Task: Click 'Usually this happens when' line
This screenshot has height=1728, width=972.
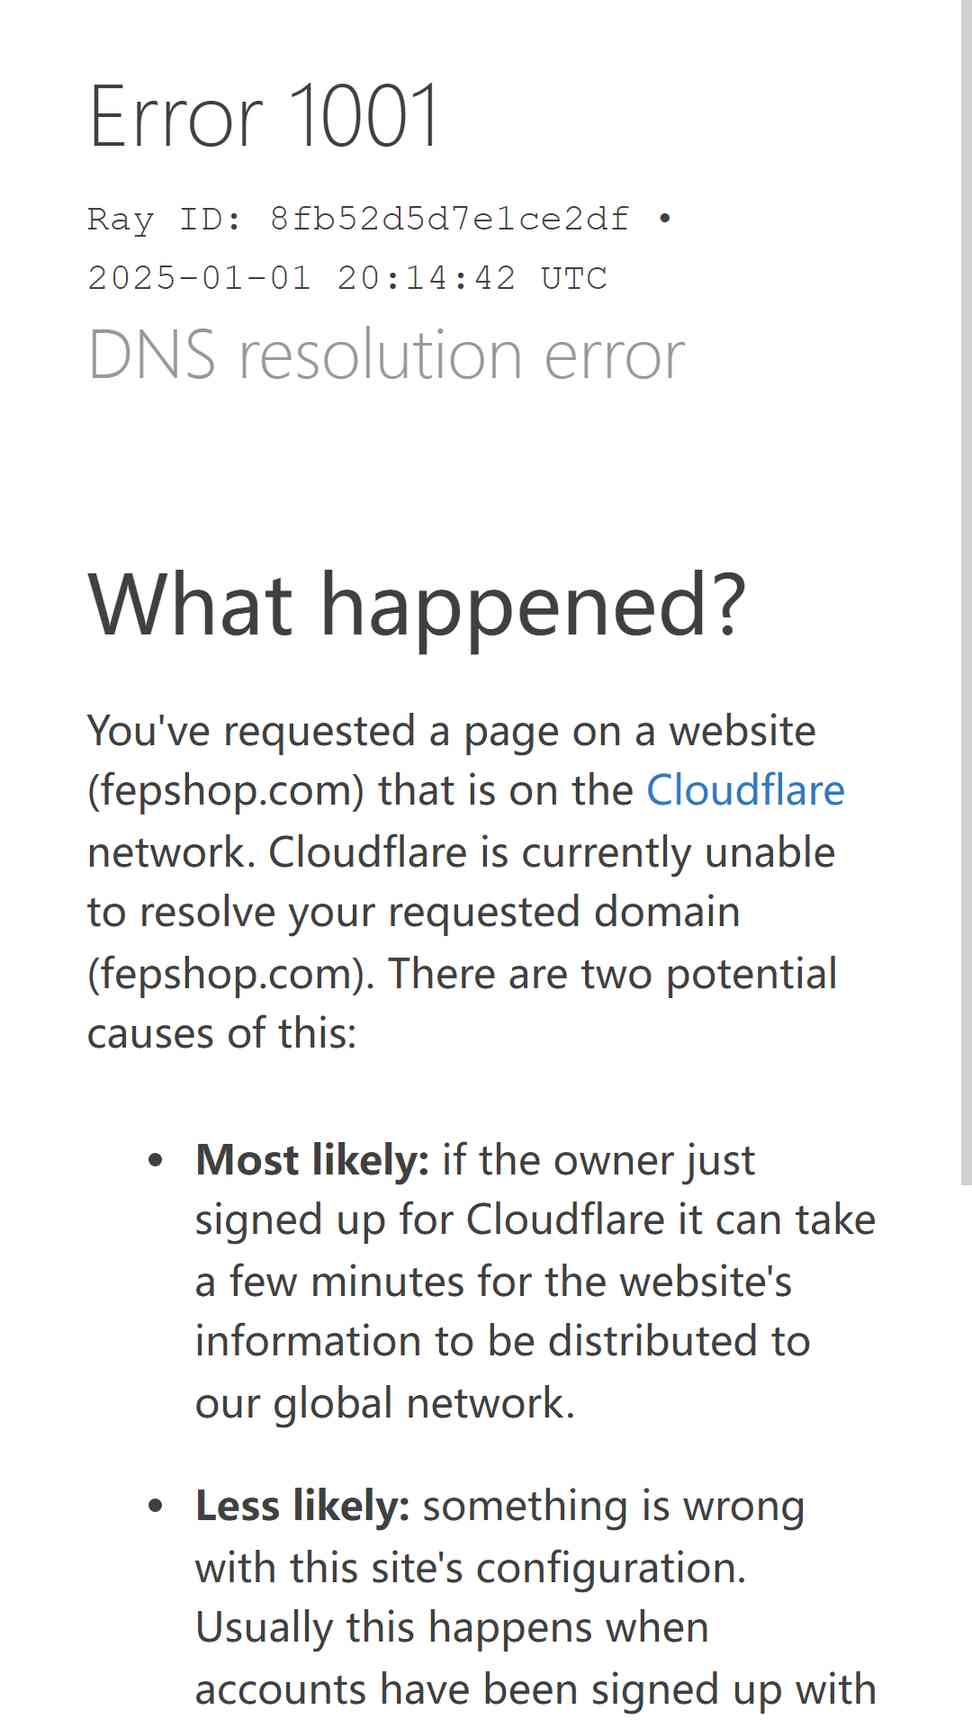Action: click(x=451, y=1628)
